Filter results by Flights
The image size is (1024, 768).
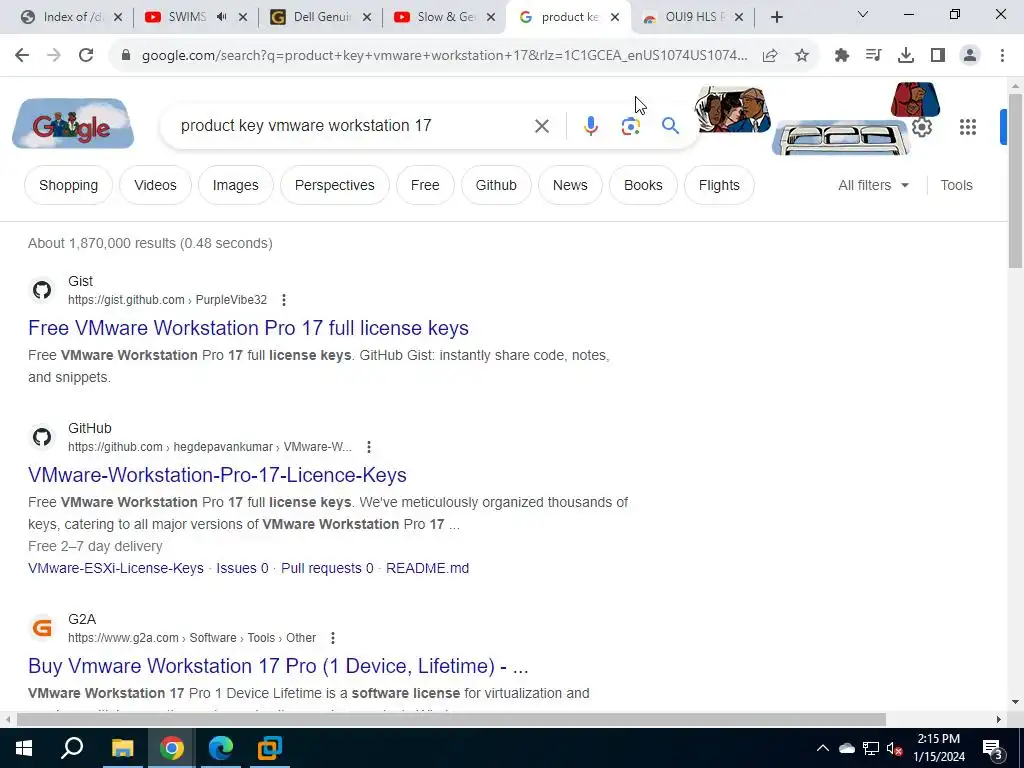pos(719,185)
